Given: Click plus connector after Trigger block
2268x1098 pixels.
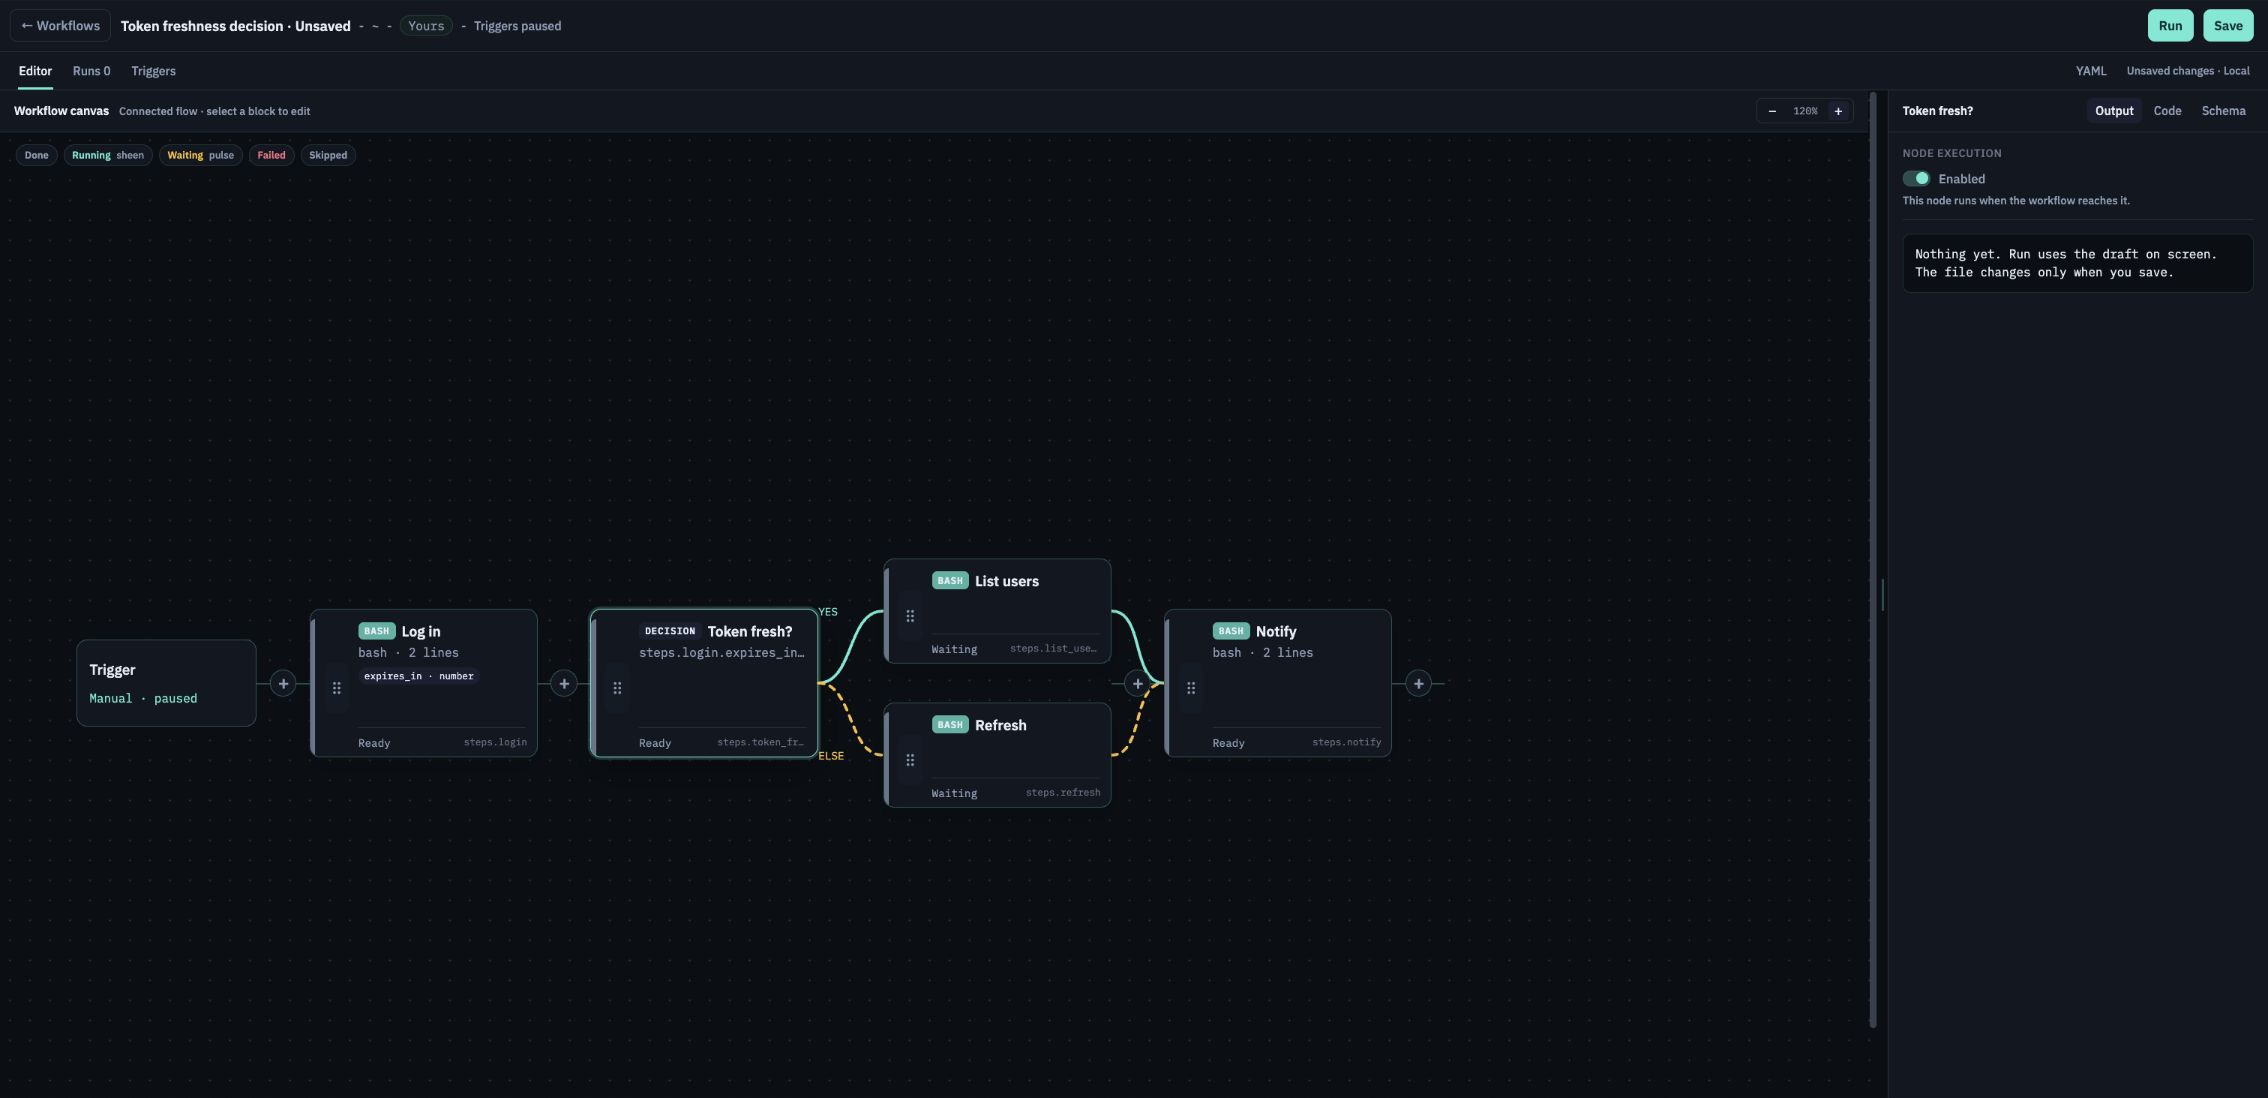Looking at the screenshot, I should [283, 684].
